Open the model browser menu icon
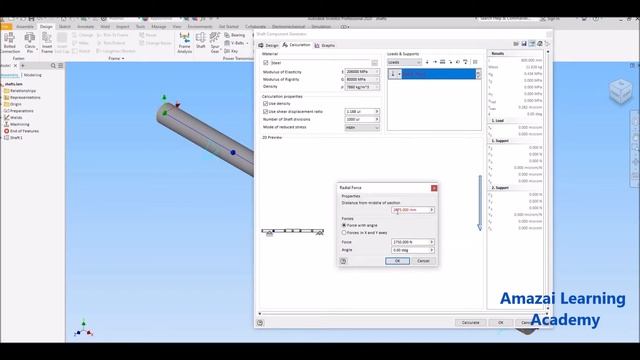This screenshot has height=360, width=640. click(x=60, y=66)
